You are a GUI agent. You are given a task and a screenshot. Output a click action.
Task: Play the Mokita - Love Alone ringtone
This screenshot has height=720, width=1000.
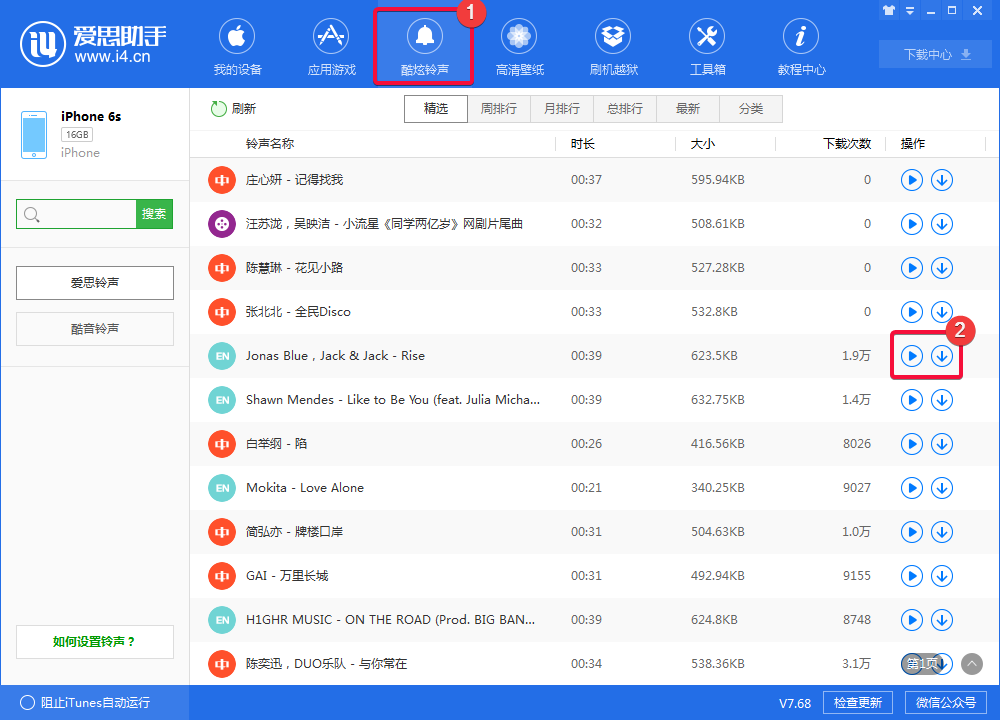[911, 487]
